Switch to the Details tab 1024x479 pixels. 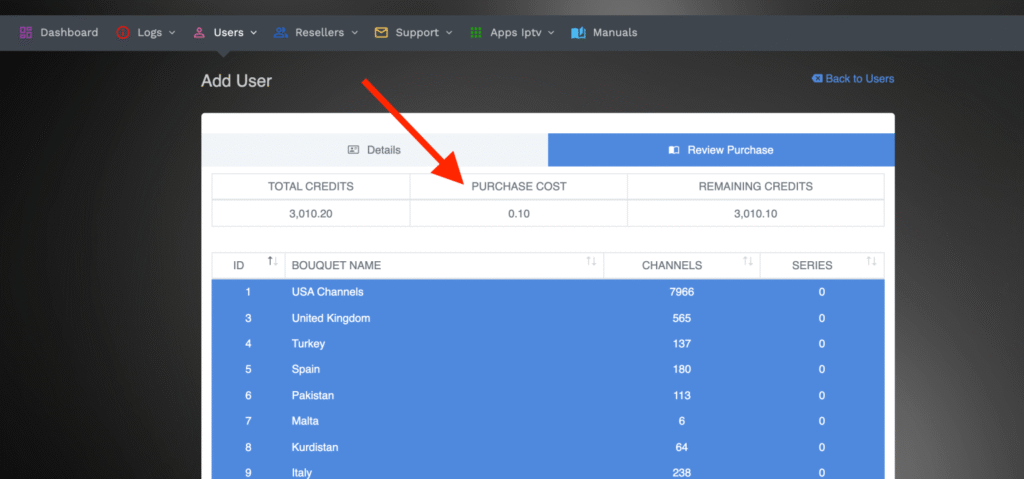(x=375, y=150)
